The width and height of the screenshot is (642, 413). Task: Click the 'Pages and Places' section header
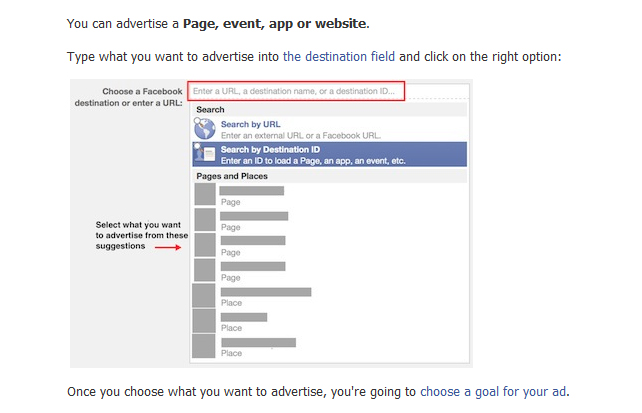232,176
